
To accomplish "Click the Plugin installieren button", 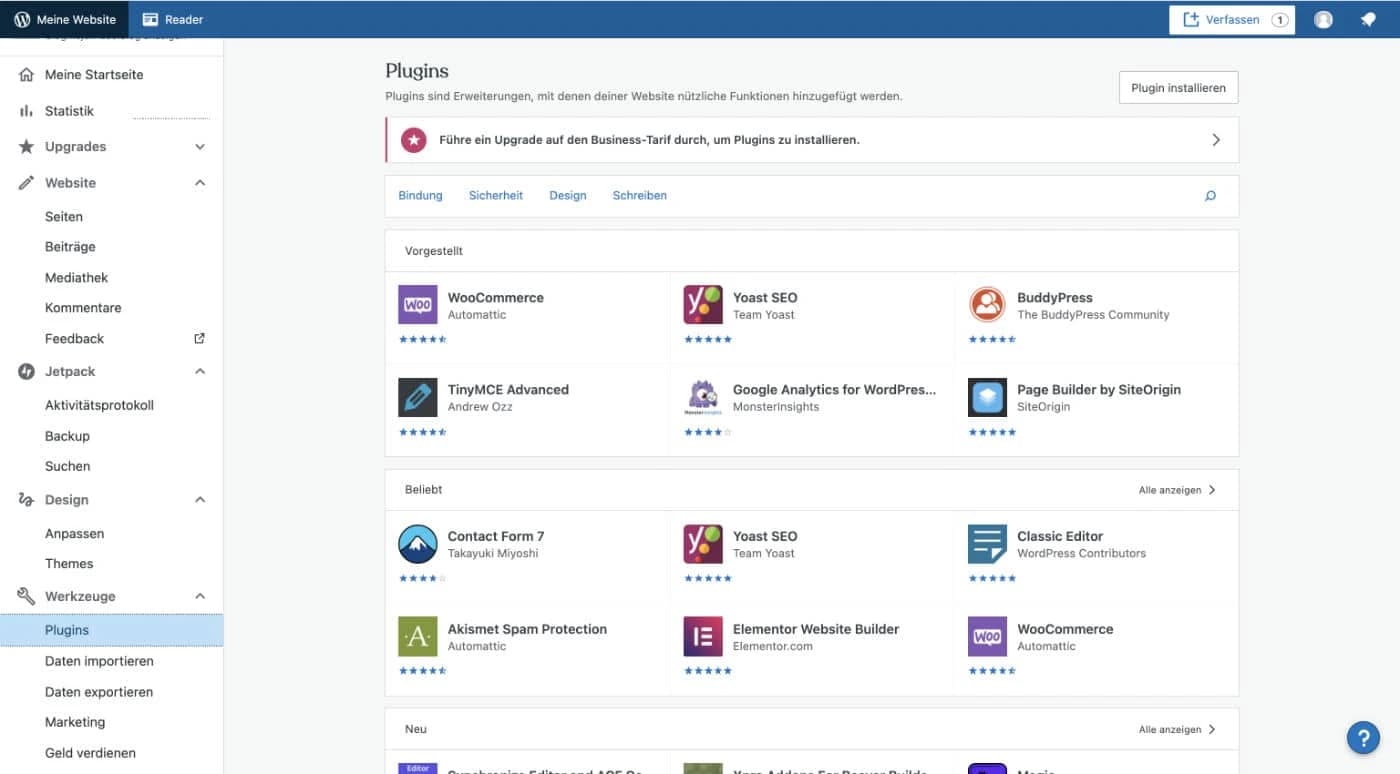I will click(1178, 87).
